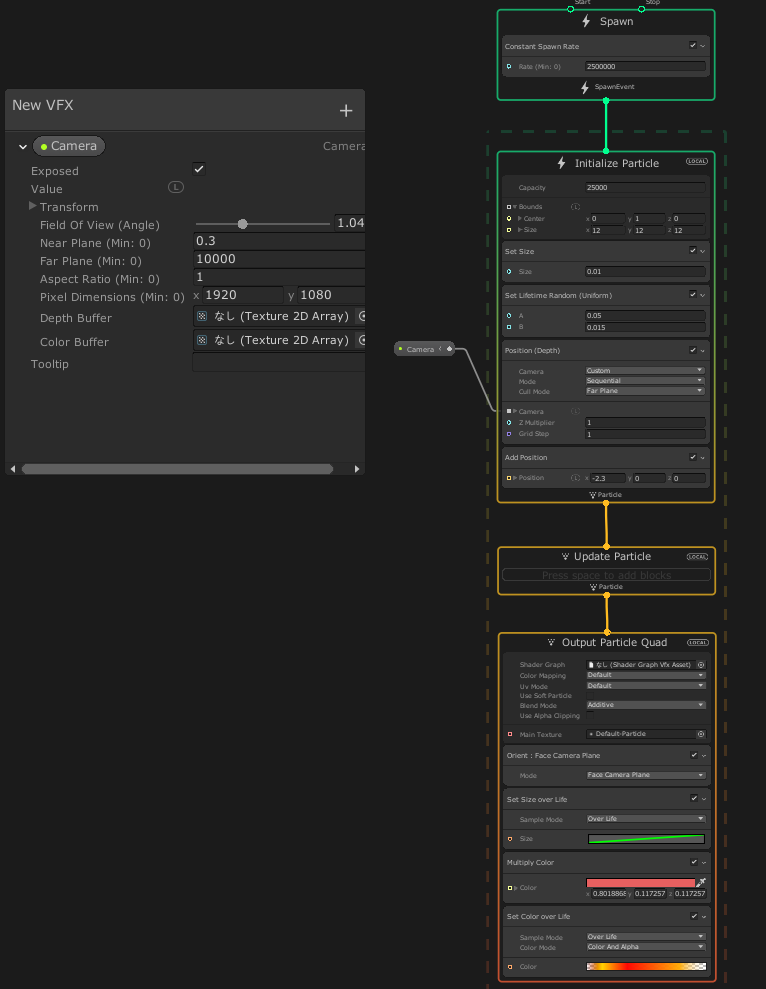Click the Add Position x field -2.3
The width and height of the screenshot is (766, 989).
(608, 478)
